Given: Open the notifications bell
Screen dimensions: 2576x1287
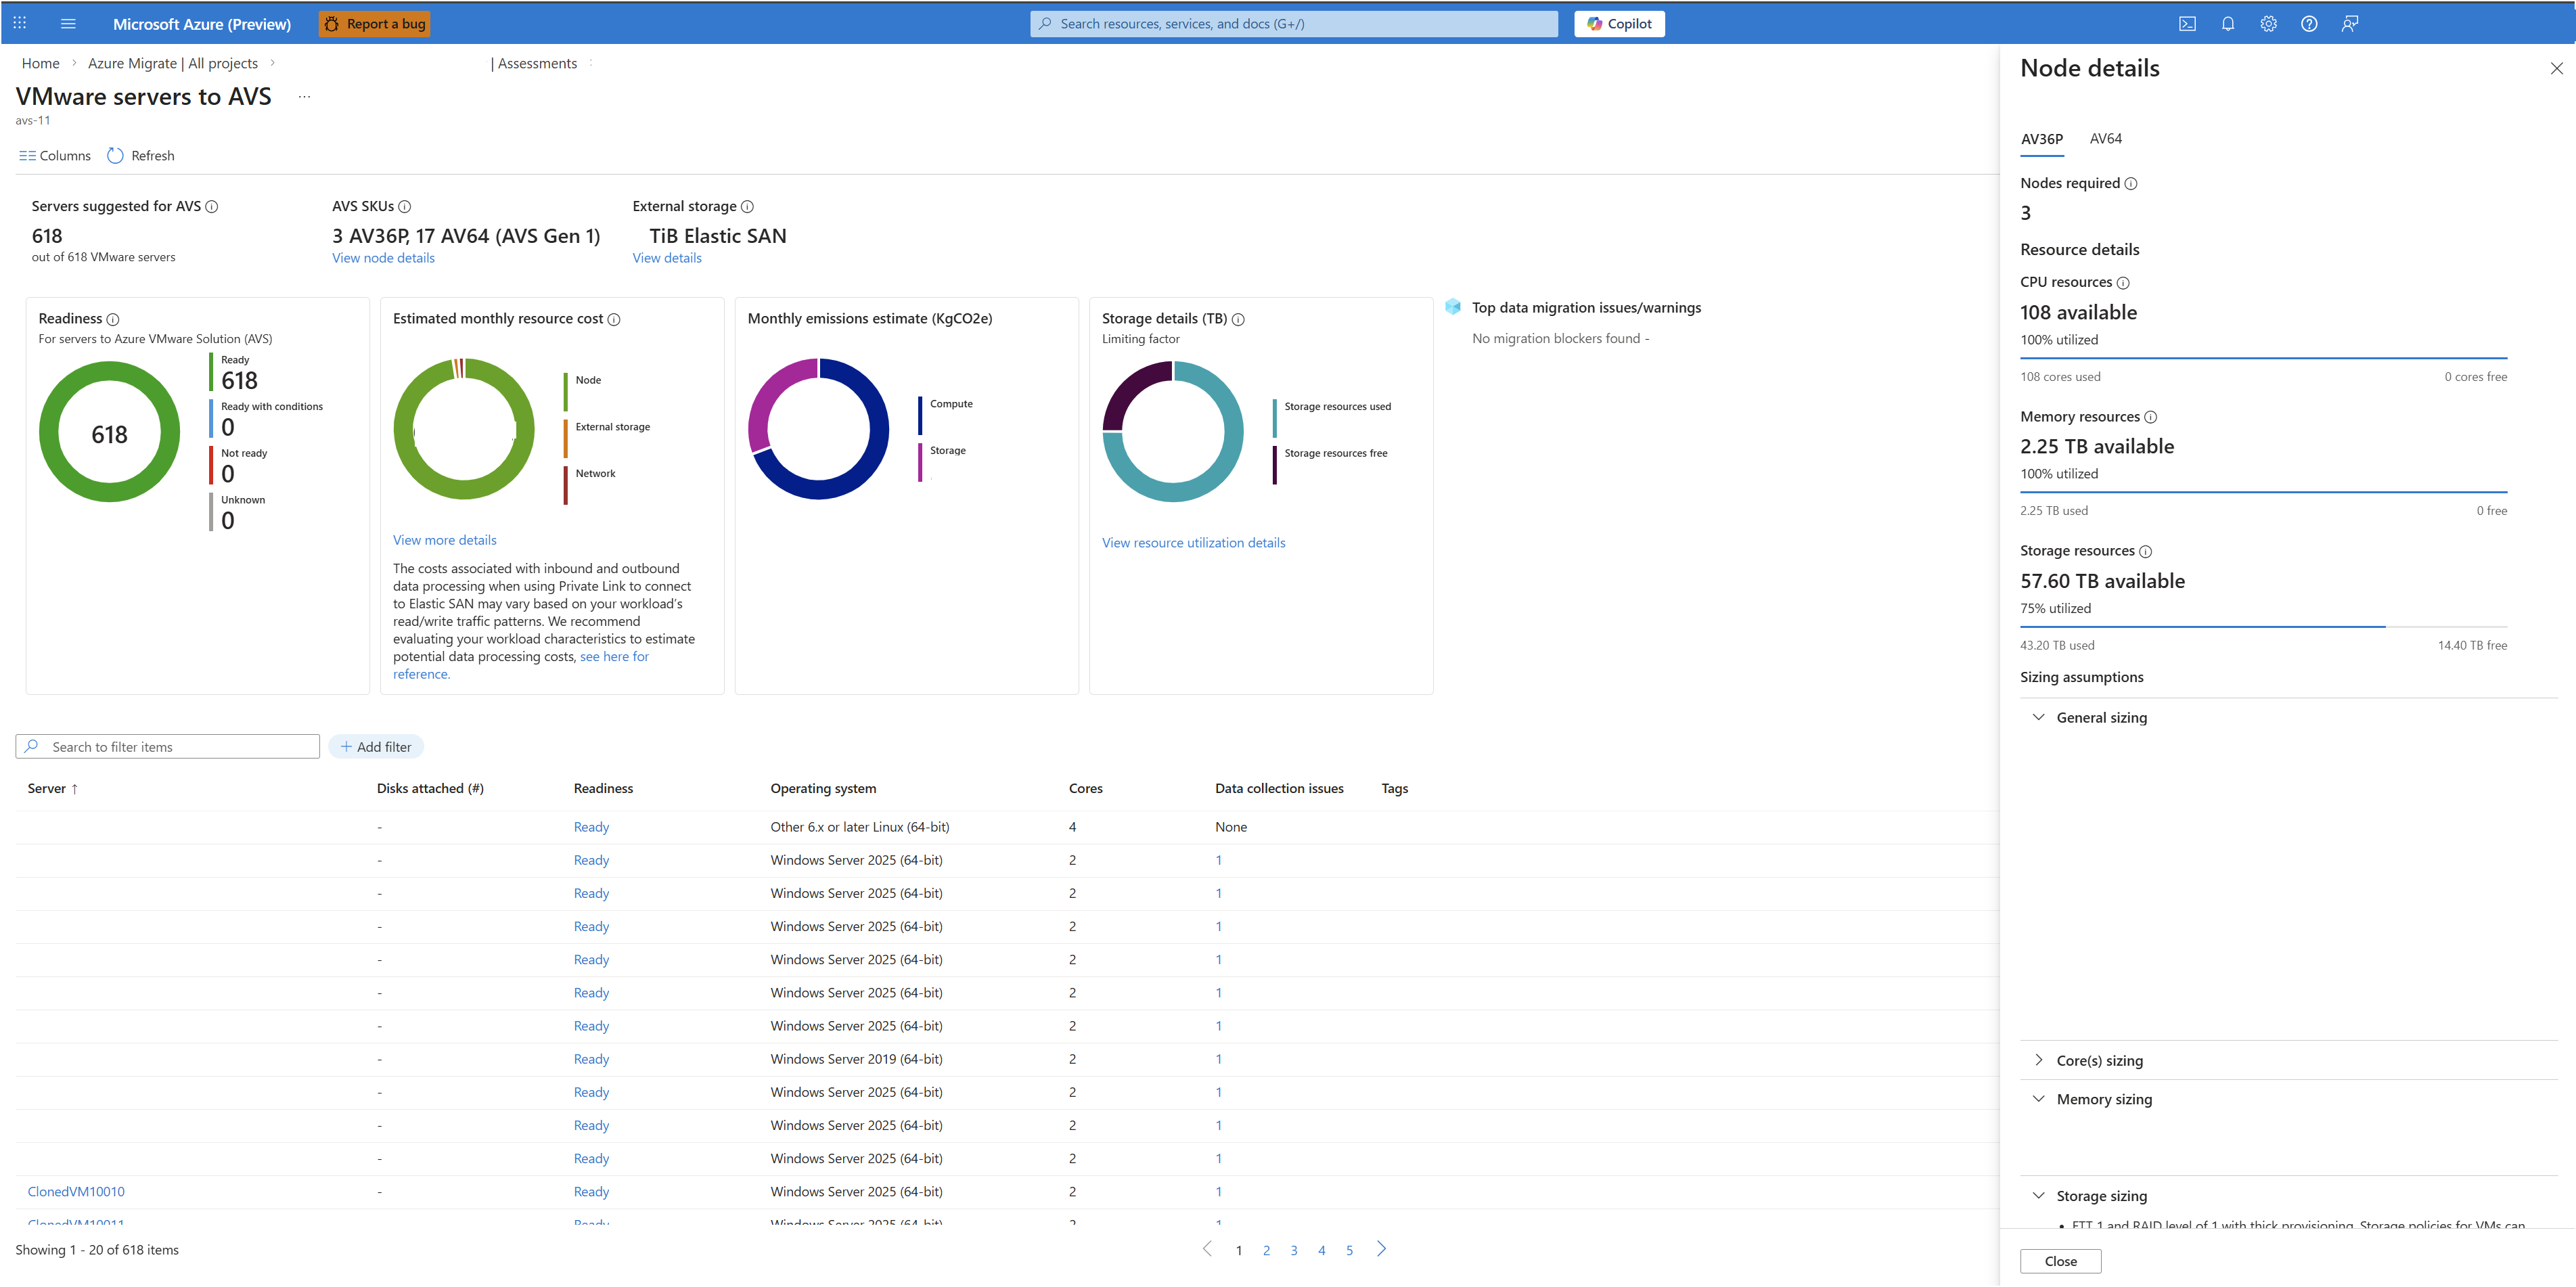Looking at the screenshot, I should point(2227,24).
